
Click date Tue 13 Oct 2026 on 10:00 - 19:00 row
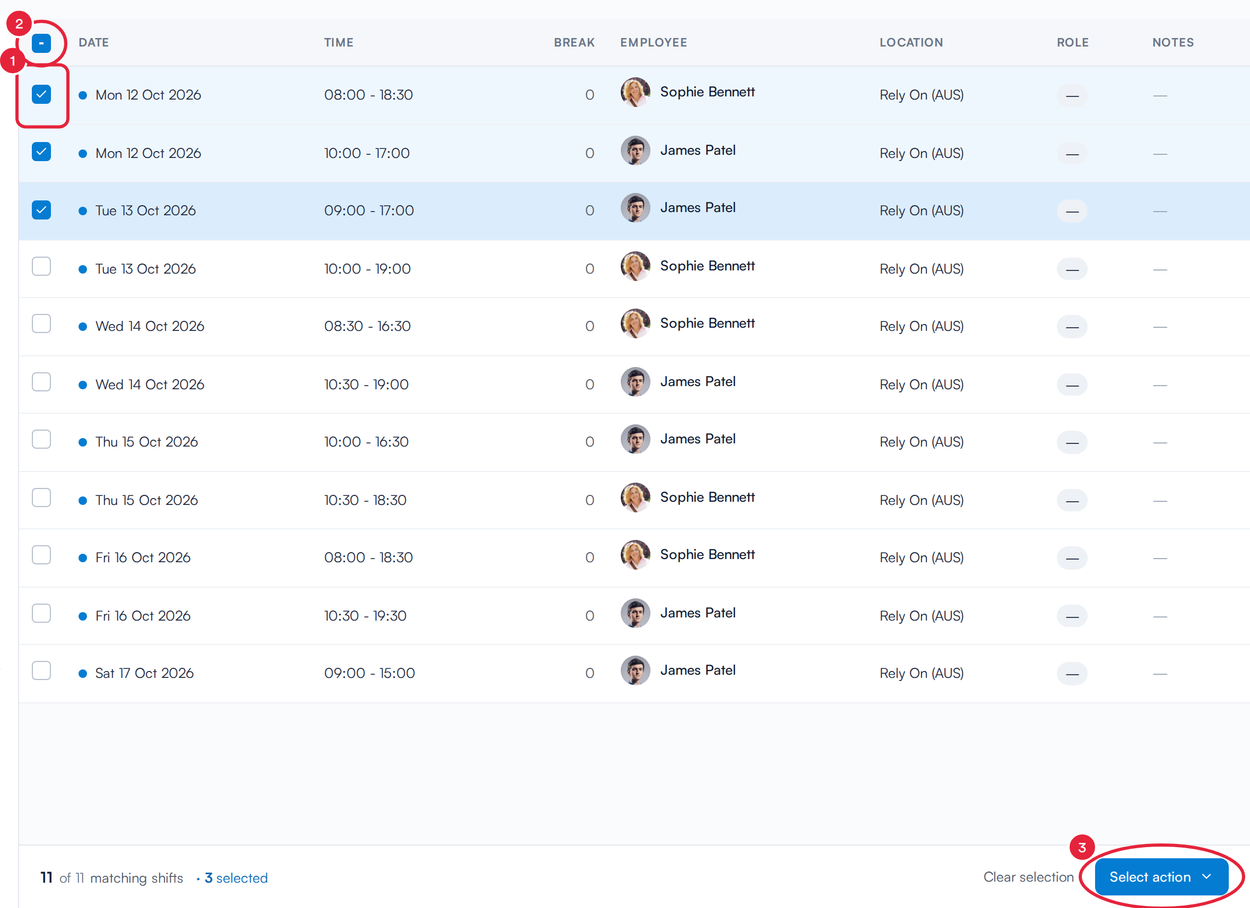pyautogui.click(x=145, y=268)
